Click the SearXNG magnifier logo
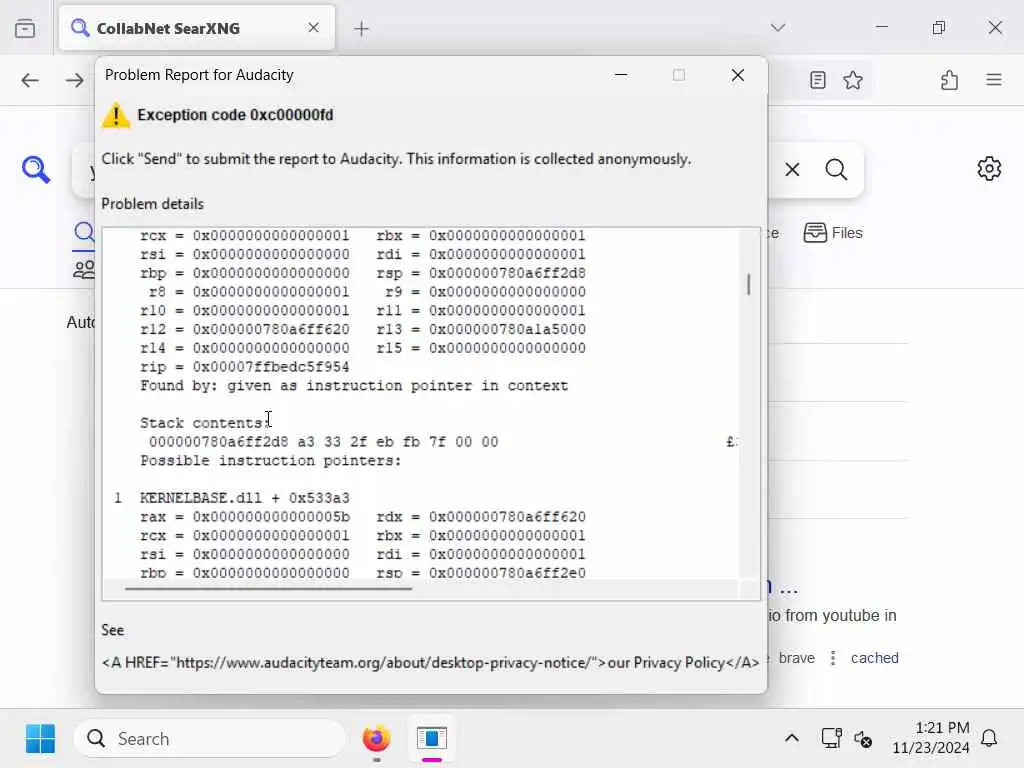Image resolution: width=1024 pixels, height=768 pixels. tap(36, 169)
